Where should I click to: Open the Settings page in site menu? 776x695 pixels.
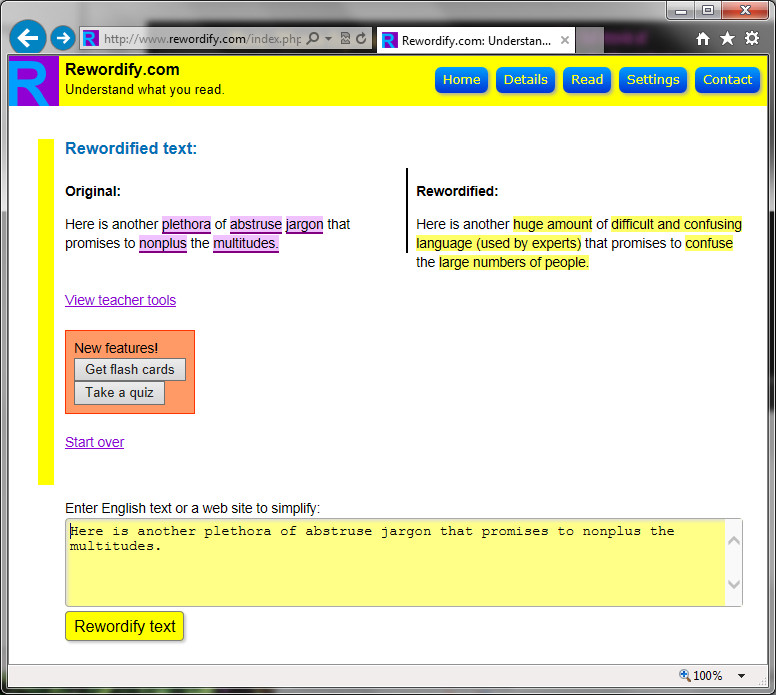(x=653, y=80)
